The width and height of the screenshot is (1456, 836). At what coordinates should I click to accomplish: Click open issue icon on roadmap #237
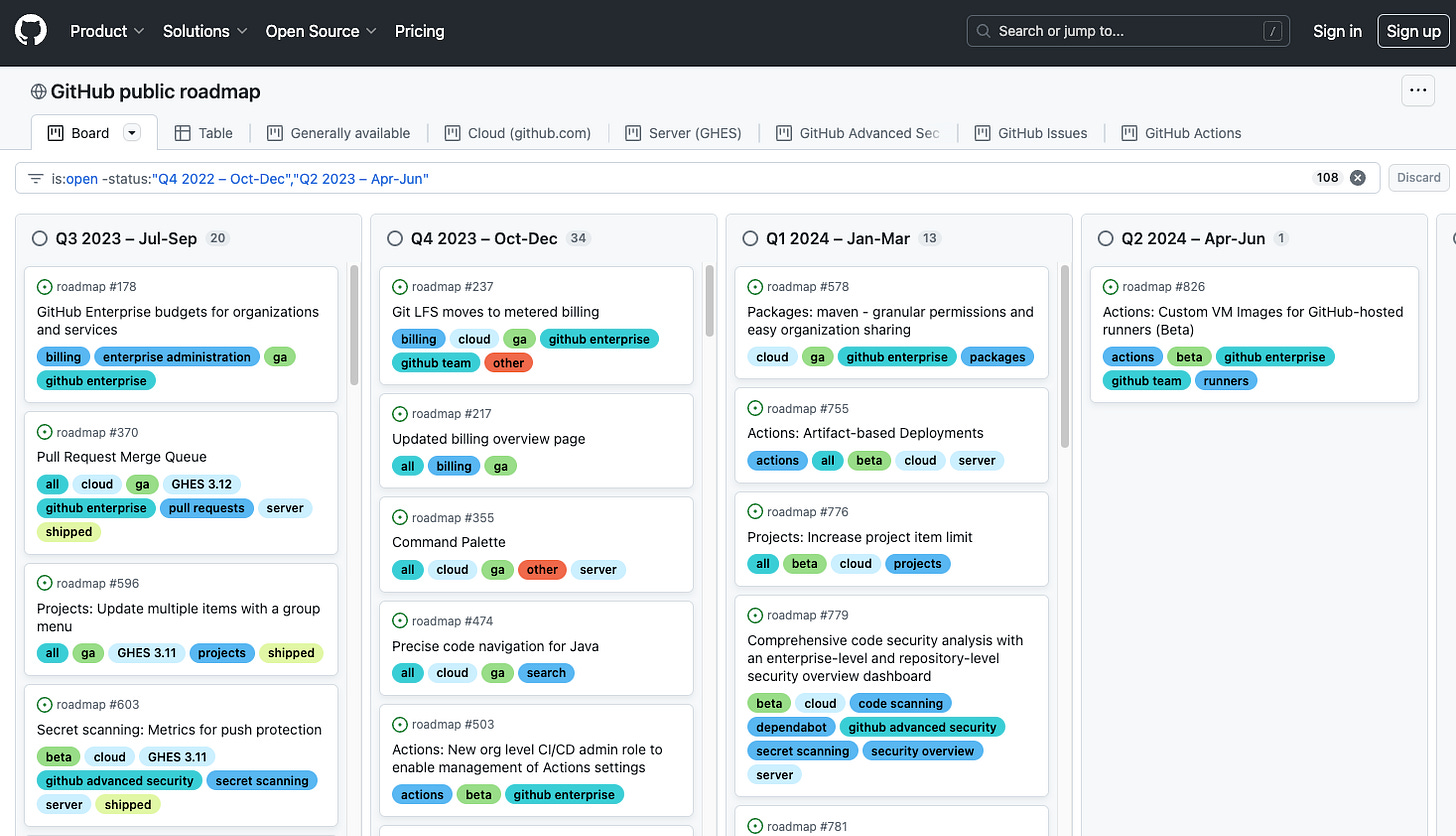pyautogui.click(x=400, y=287)
